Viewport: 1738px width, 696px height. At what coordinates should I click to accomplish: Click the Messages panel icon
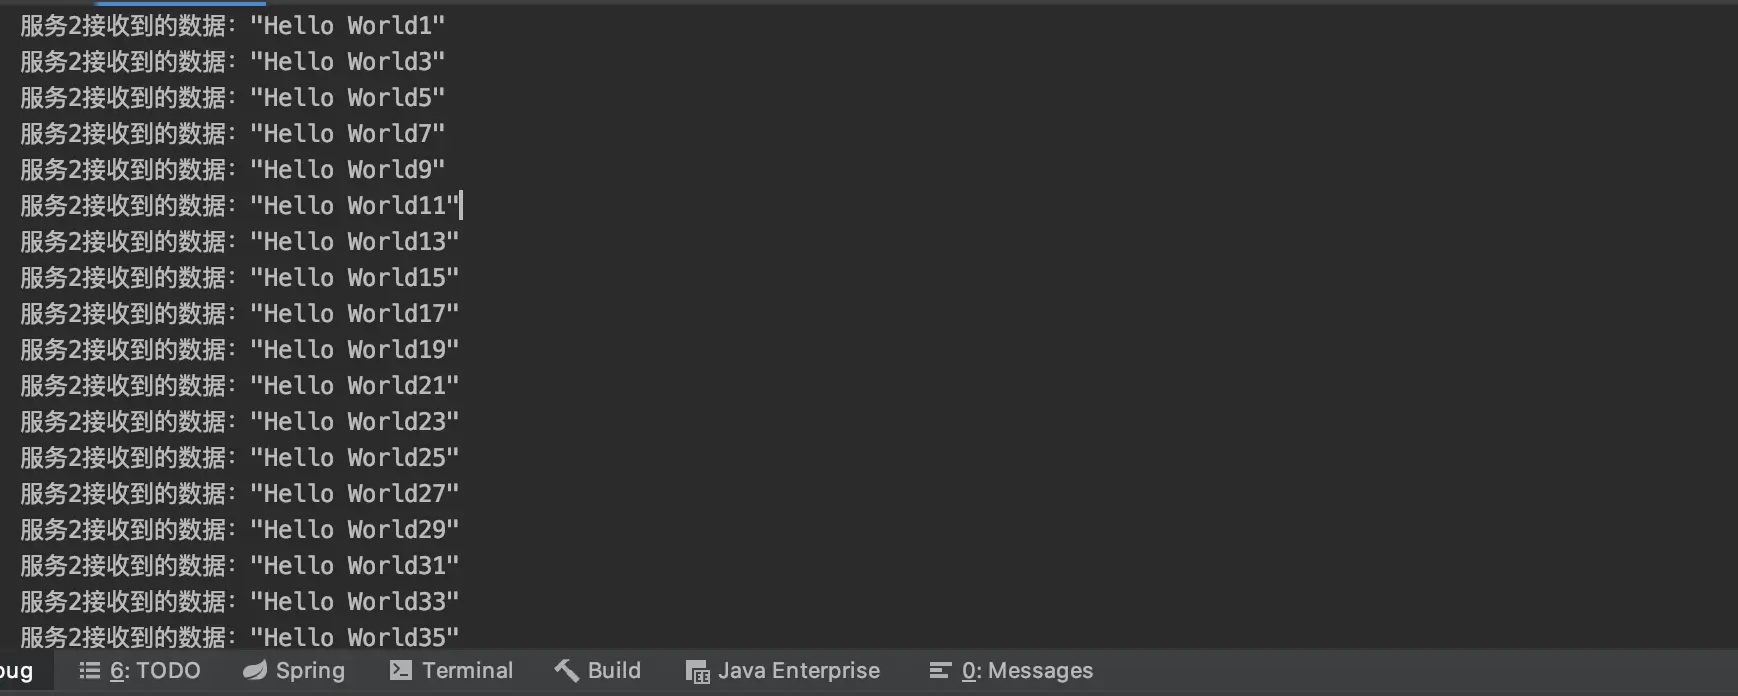[x=940, y=671]
